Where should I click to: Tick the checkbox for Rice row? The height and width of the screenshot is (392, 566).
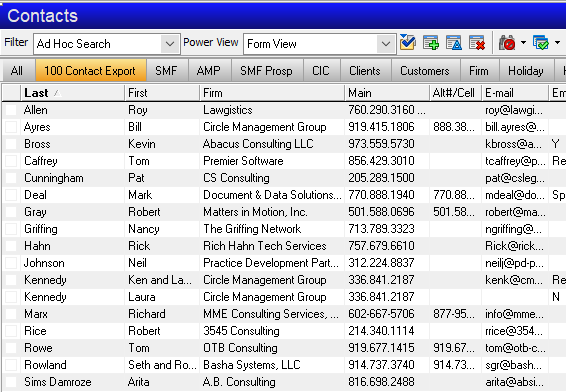(x=12, y=331)
